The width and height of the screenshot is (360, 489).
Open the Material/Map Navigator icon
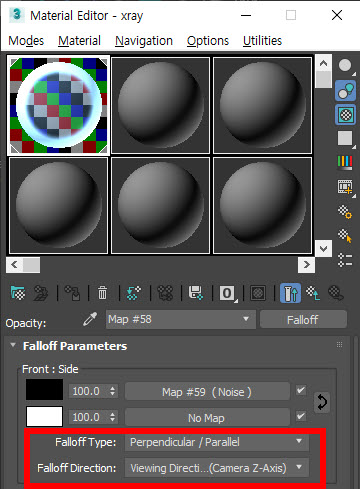tap(345, 260)
